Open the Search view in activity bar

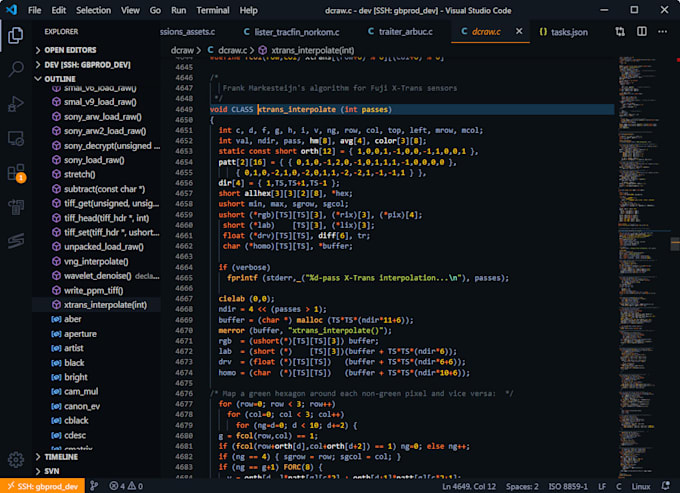(16, 69)
